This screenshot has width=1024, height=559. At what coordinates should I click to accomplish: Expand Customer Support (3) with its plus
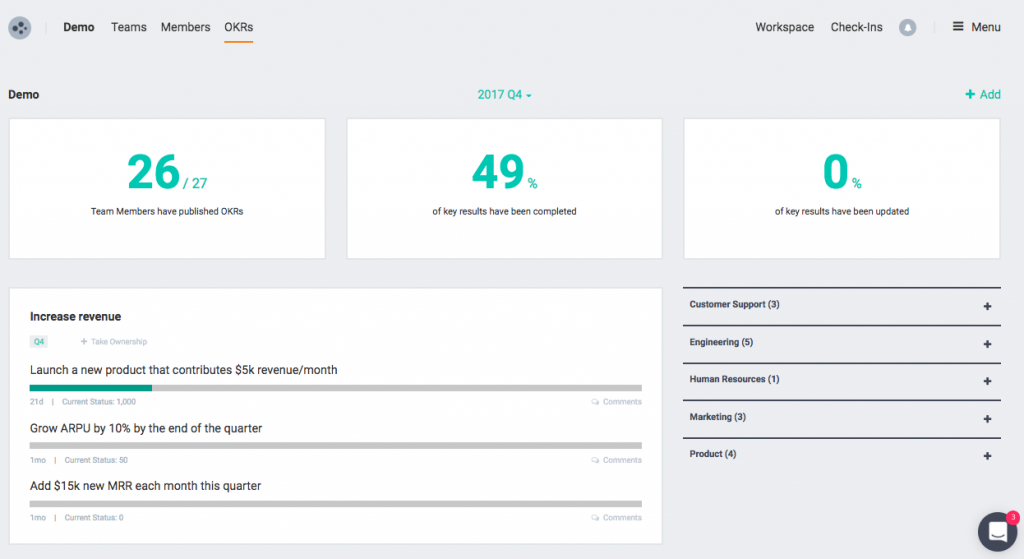[x=987, y=306]
